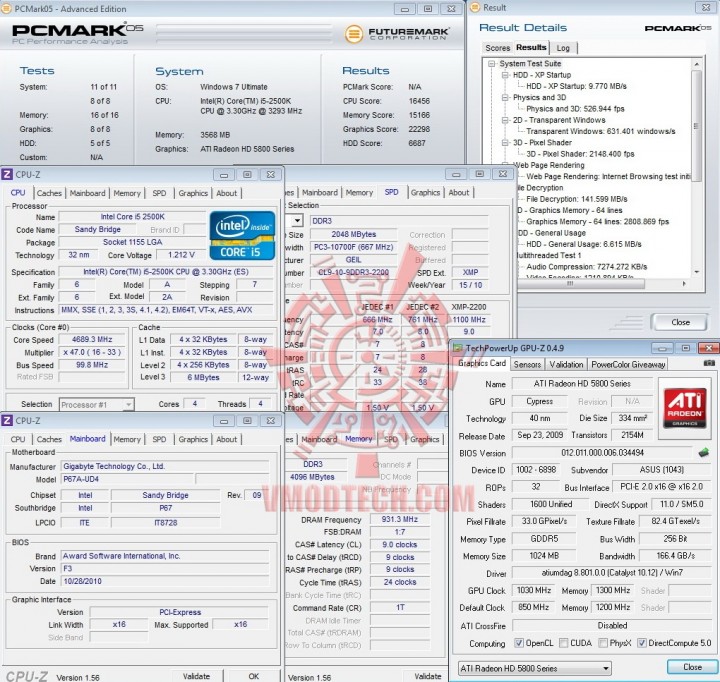Collapse the Physics and 3D node
Viewport: 720px width, 682px height.
coord(505,97)
